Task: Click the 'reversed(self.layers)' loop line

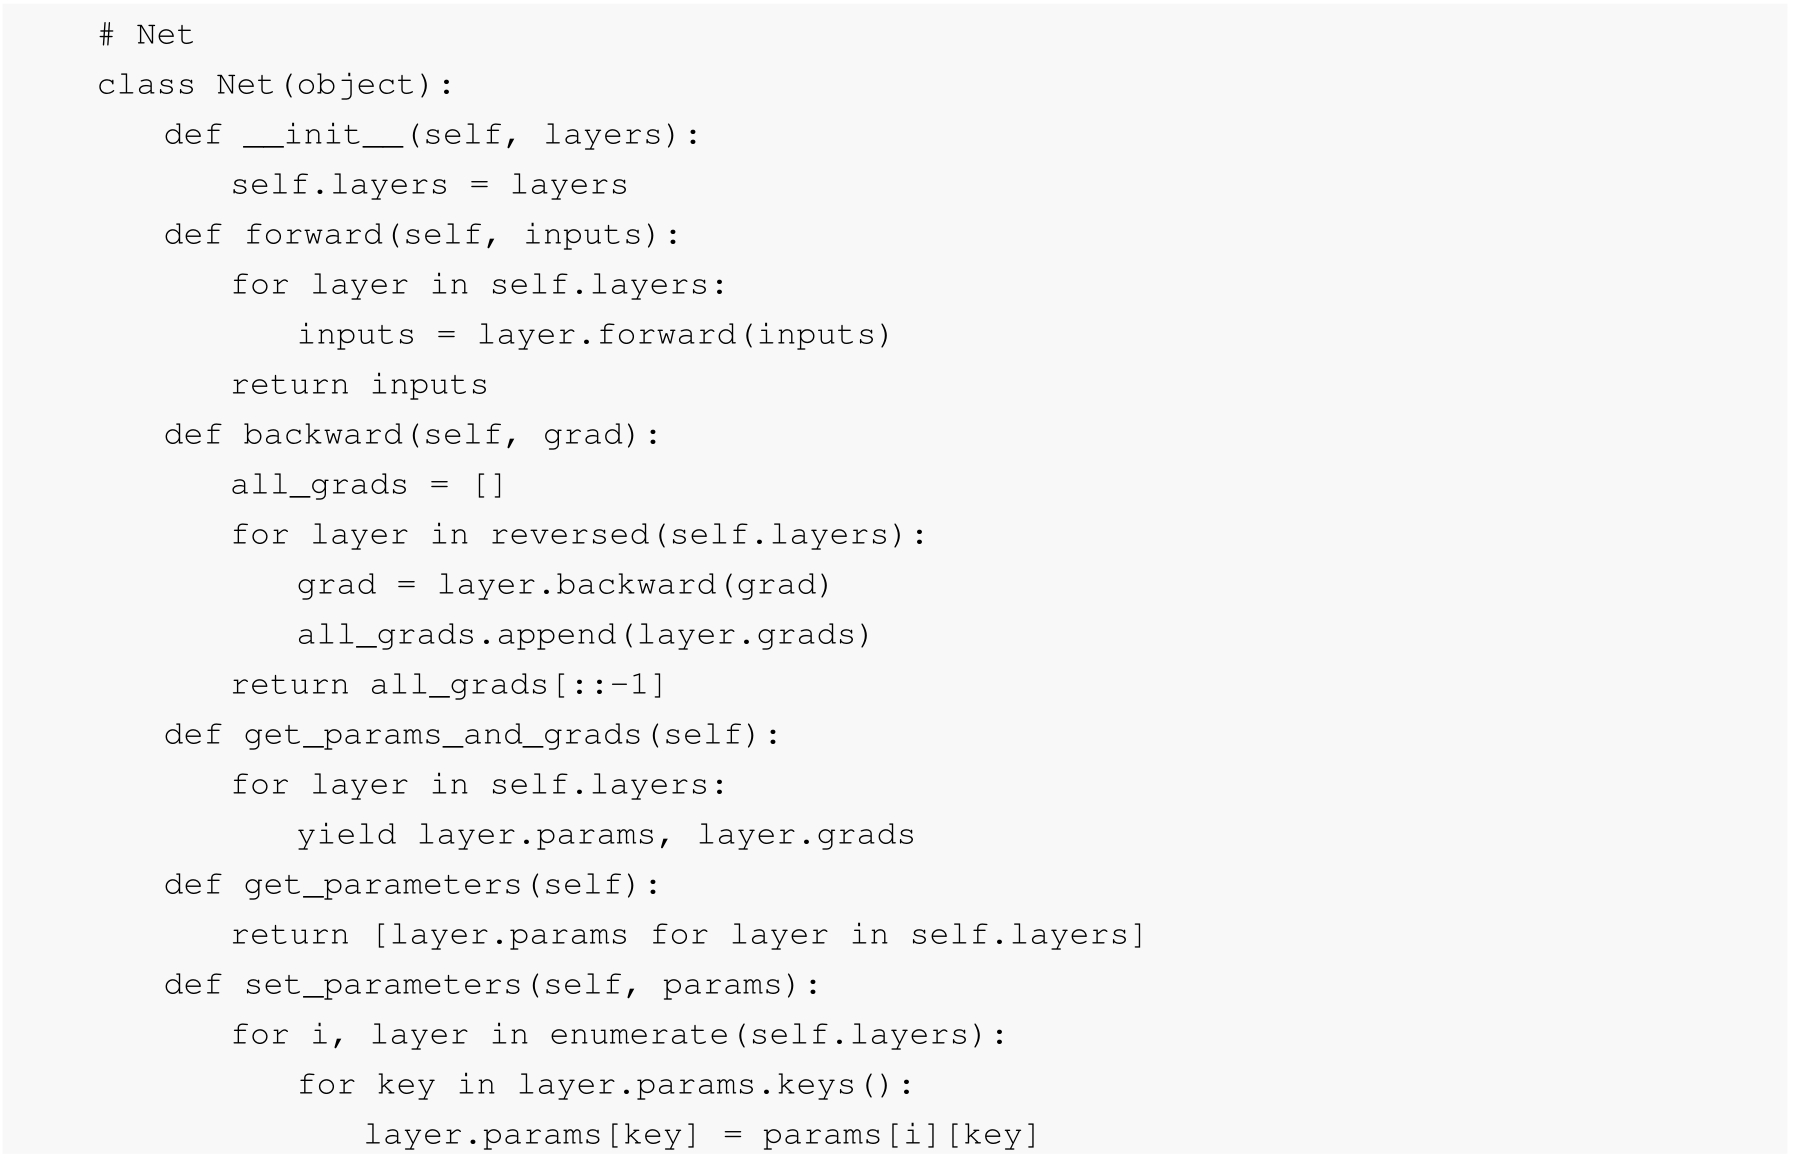Action: pos(579,535)
